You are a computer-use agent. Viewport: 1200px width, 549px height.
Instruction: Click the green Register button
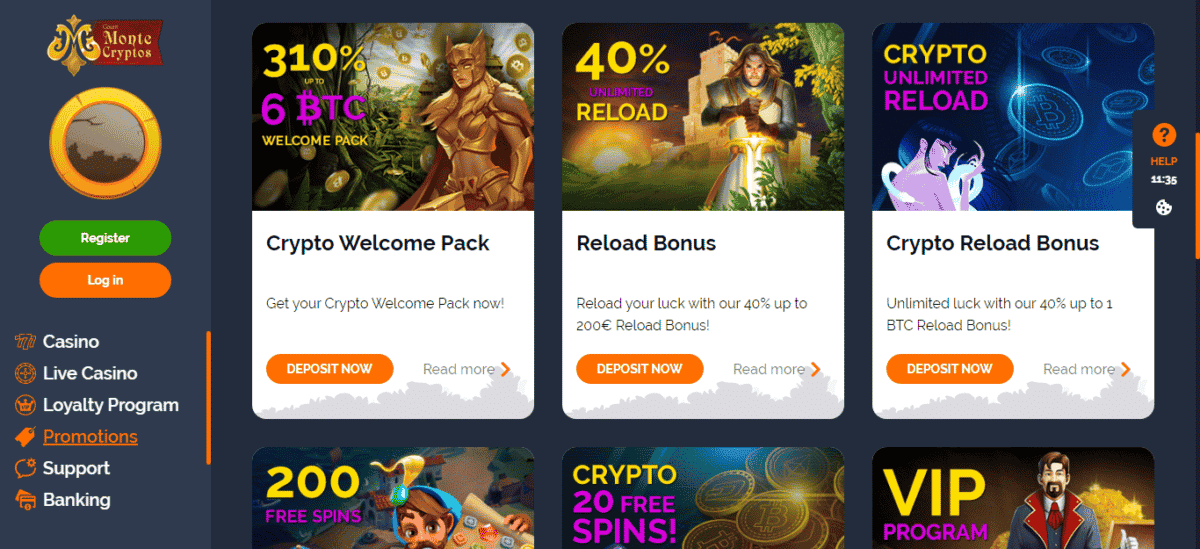click(105, 238)
